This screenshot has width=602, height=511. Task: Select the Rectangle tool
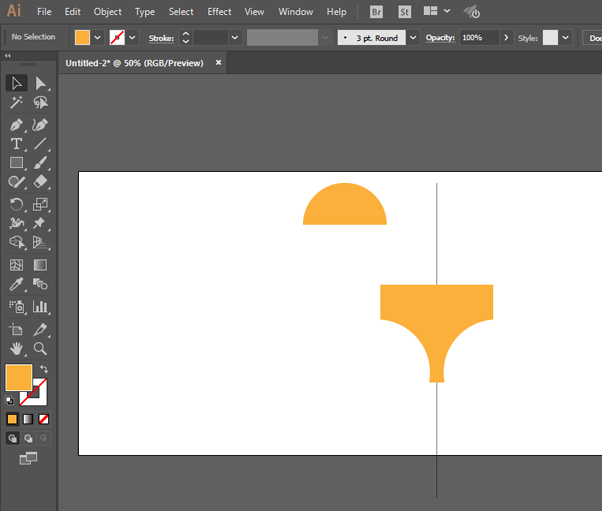pos(17,163)
